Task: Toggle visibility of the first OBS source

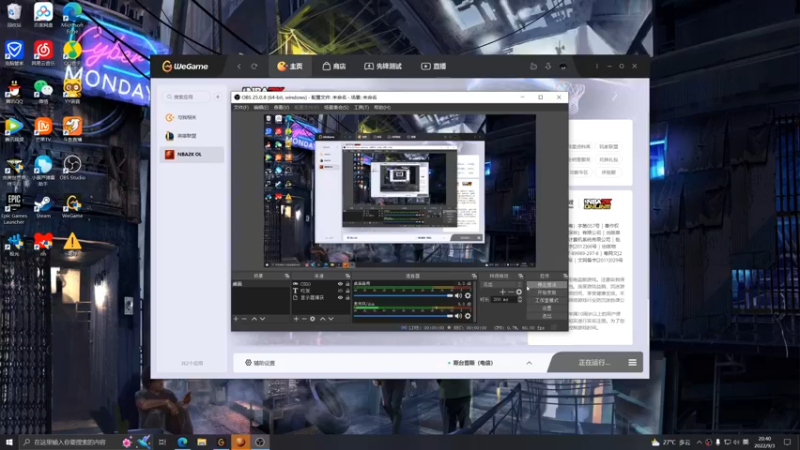Action: 340,284
